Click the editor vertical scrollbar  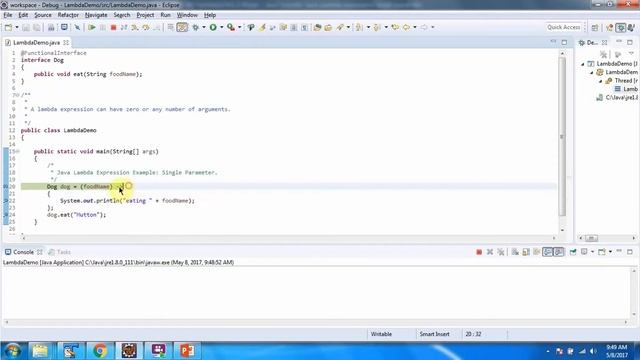562,137
